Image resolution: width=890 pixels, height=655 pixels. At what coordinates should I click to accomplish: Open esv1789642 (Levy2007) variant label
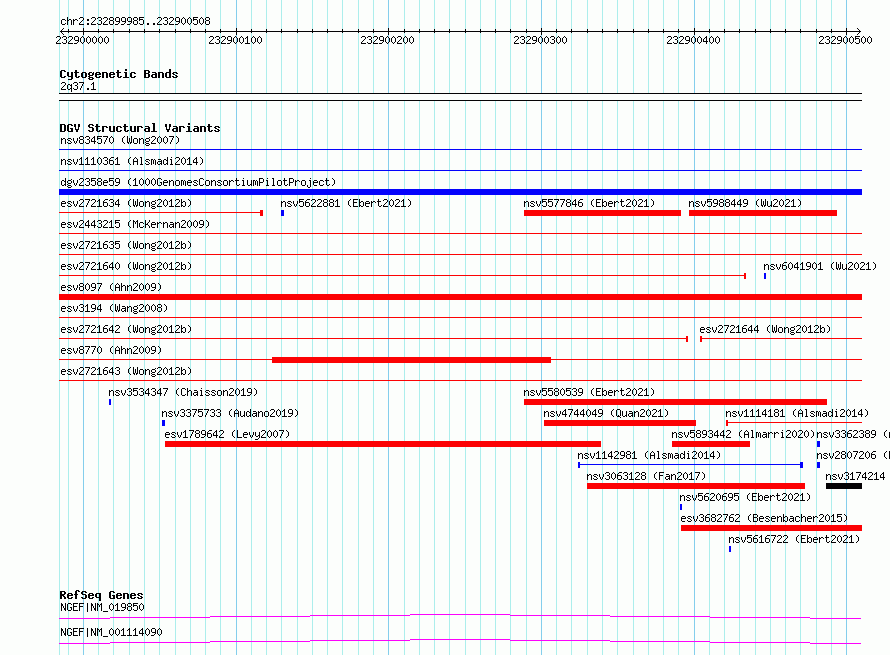coord(227,434)
